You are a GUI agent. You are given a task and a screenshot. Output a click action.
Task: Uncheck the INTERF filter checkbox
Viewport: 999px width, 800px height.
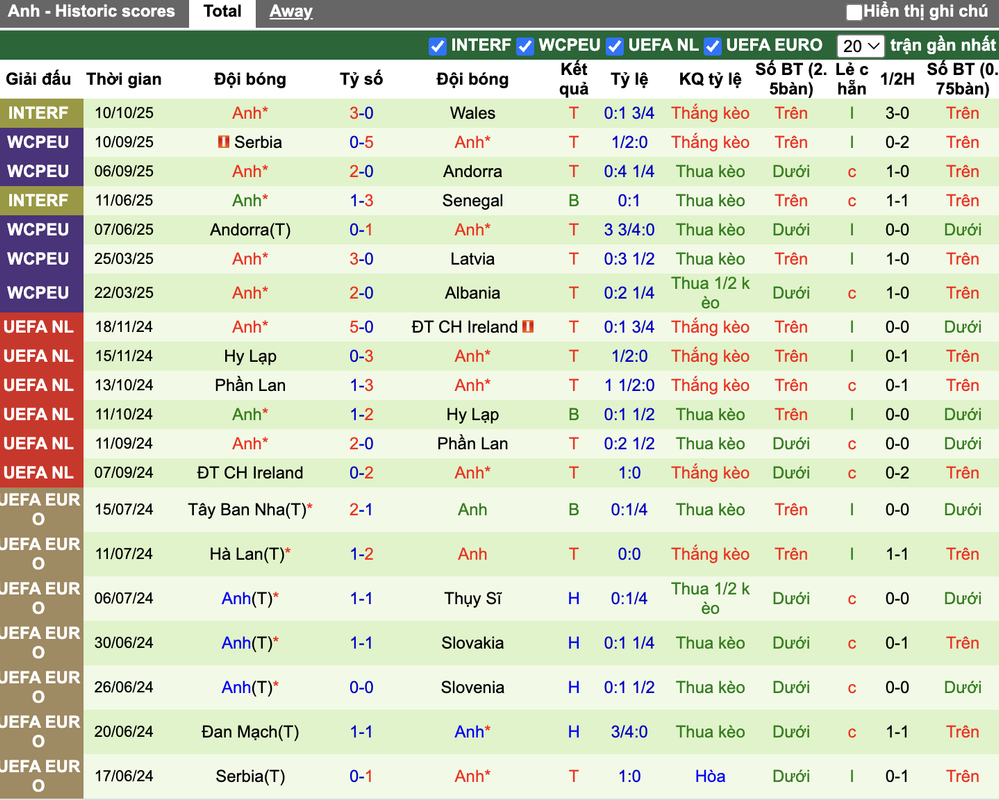pos(438,46)
